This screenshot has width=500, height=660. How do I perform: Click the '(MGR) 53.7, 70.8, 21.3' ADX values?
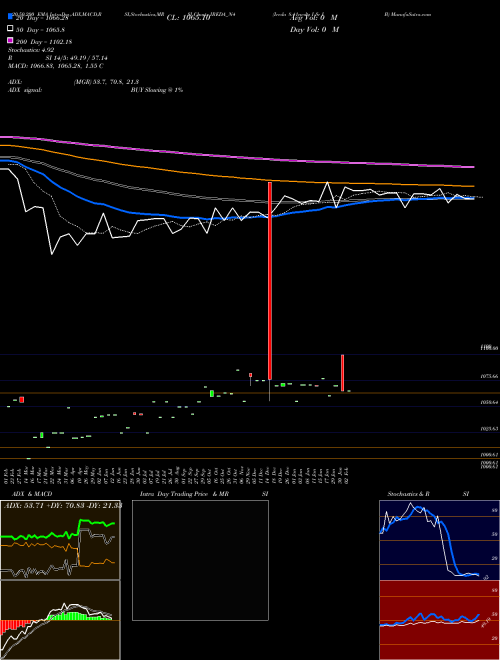[x=106, y=82]
